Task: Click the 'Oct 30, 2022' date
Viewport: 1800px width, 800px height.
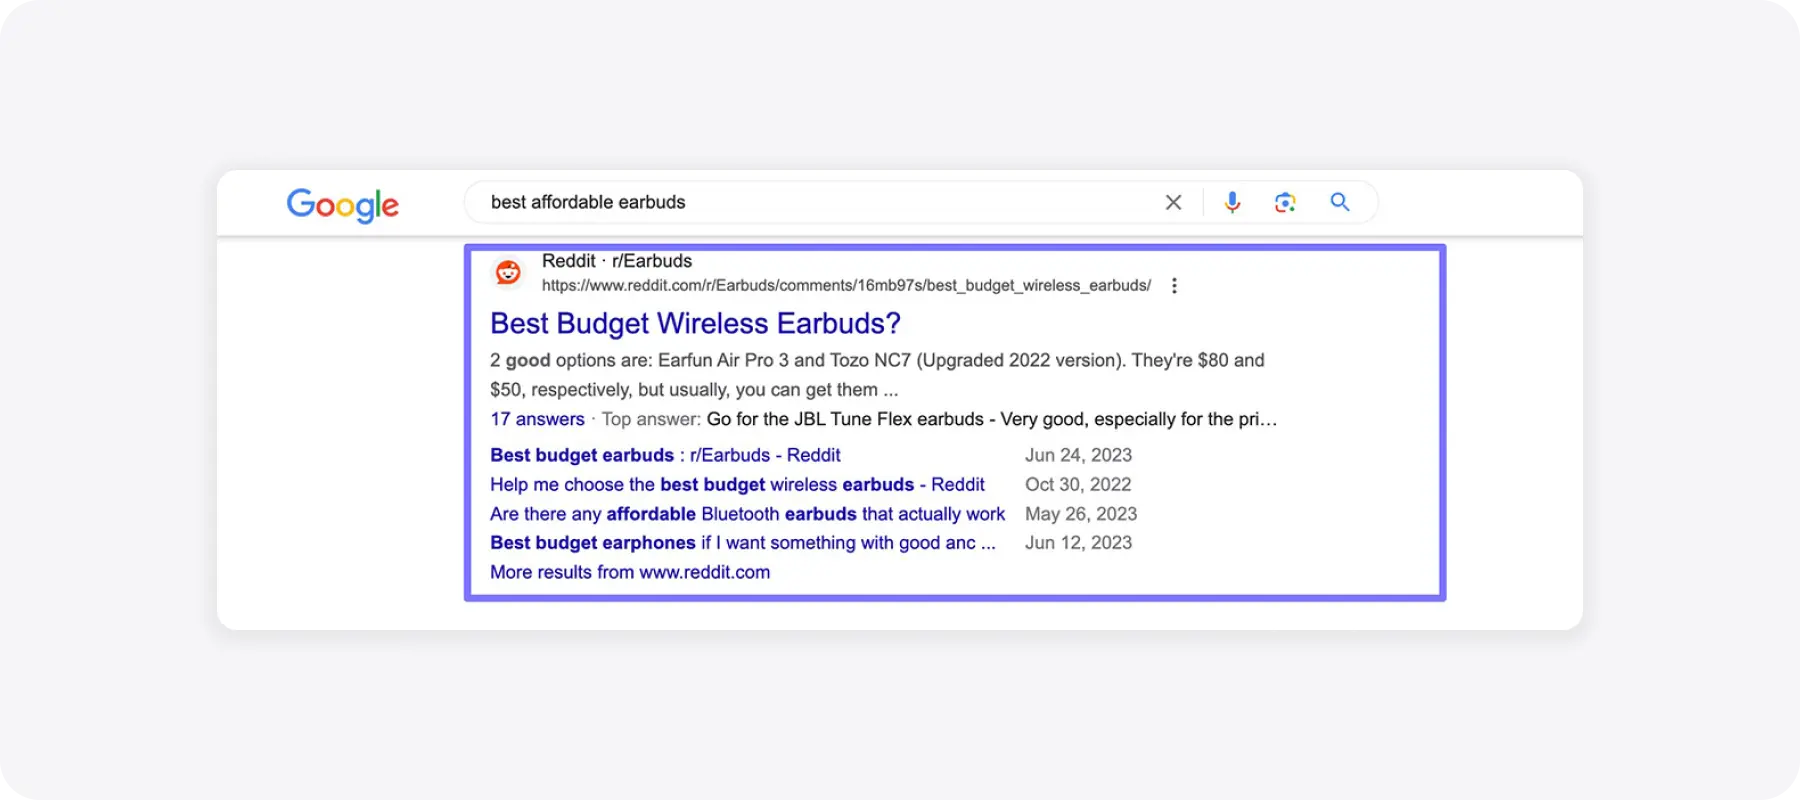Action: [x=1078, y=484]
